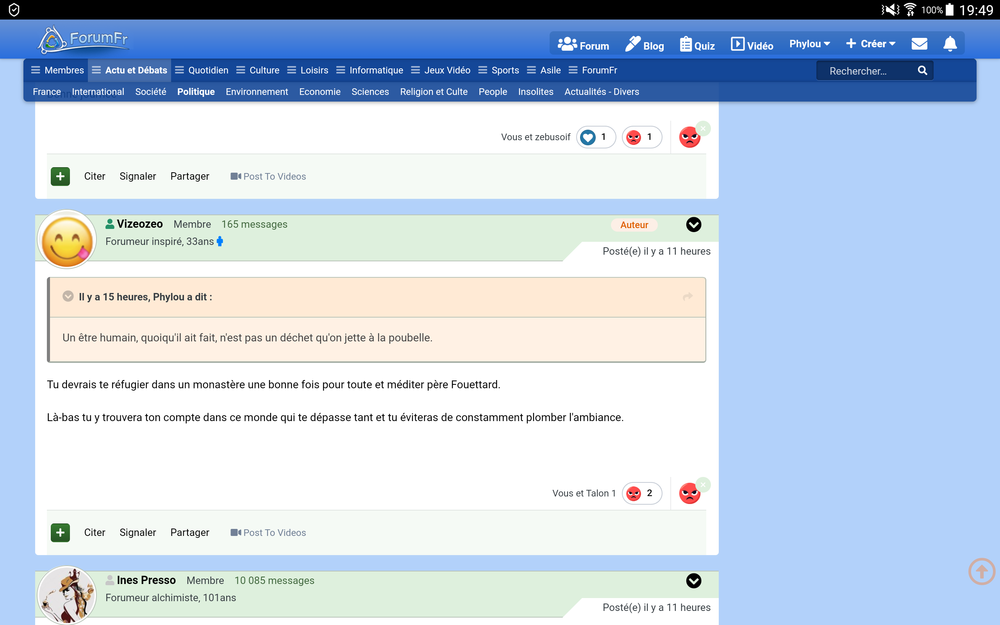Open your private messages inbox
The image size is (1000, 625).
click(919, 43)
